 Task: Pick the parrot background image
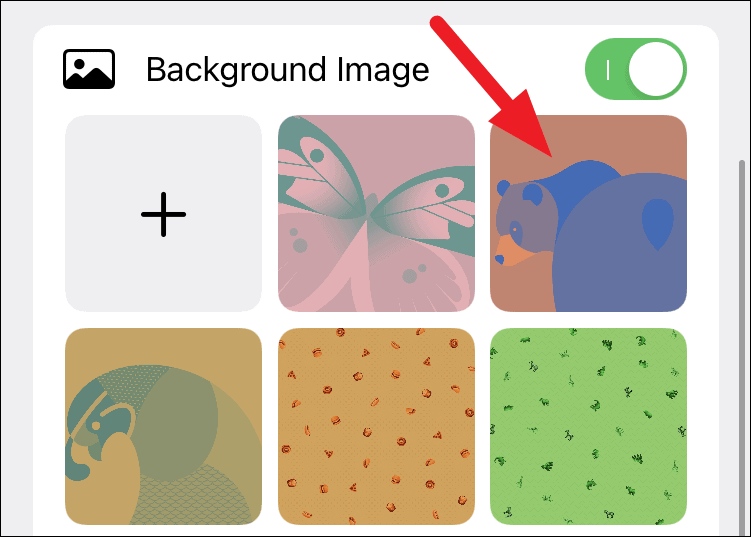pos(163,426)
